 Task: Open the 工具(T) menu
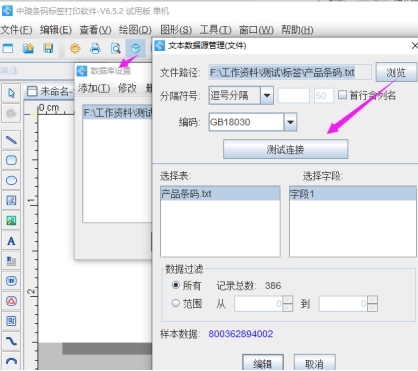[215, 30]
